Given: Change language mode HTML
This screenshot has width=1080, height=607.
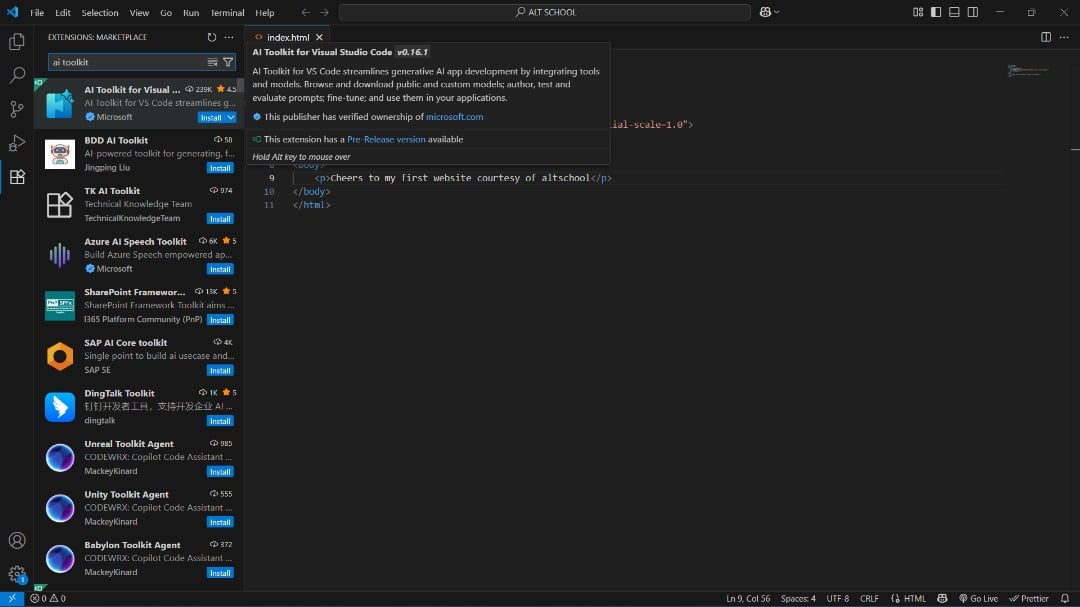Looking at the screenshot, I should pos(915,599).
